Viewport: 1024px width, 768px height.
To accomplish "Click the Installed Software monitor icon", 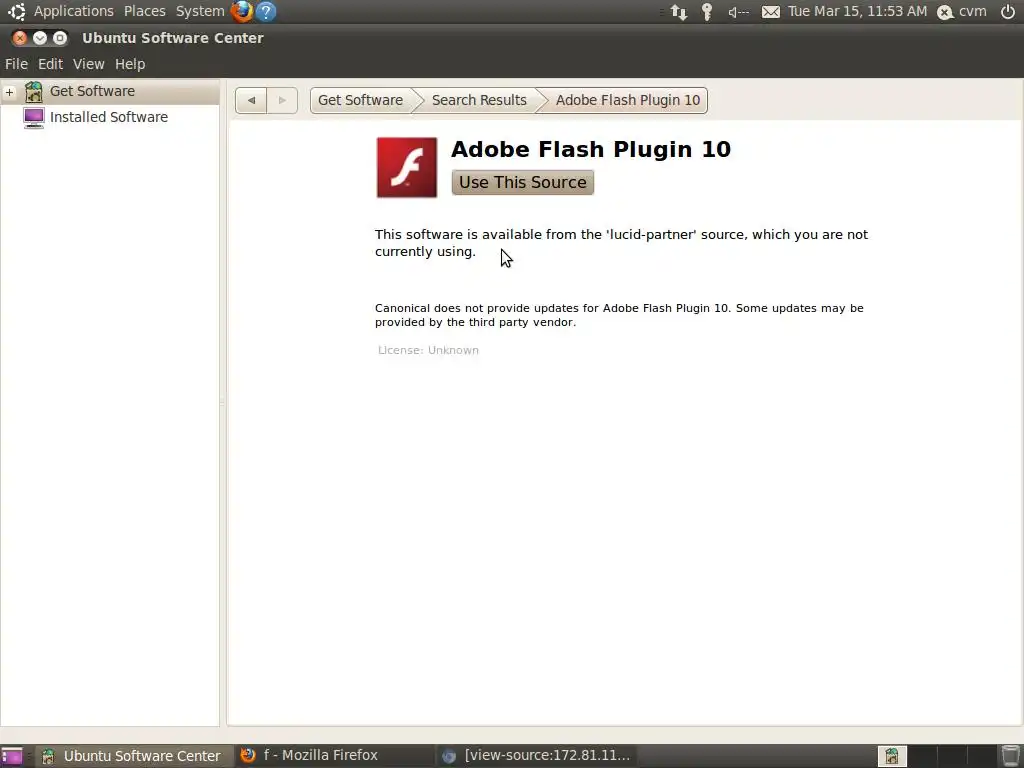I will click(x=33, y=118).
